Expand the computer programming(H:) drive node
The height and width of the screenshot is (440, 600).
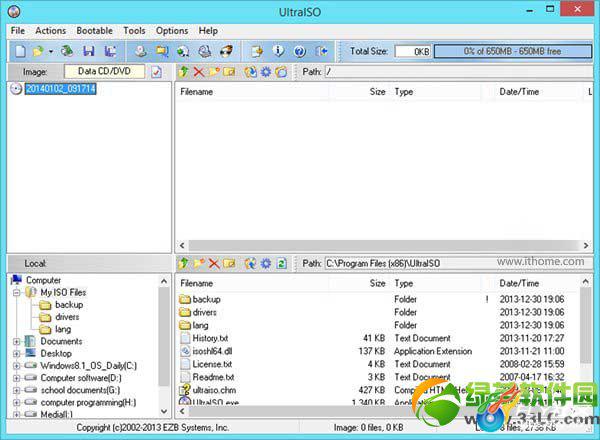(16, 403)
